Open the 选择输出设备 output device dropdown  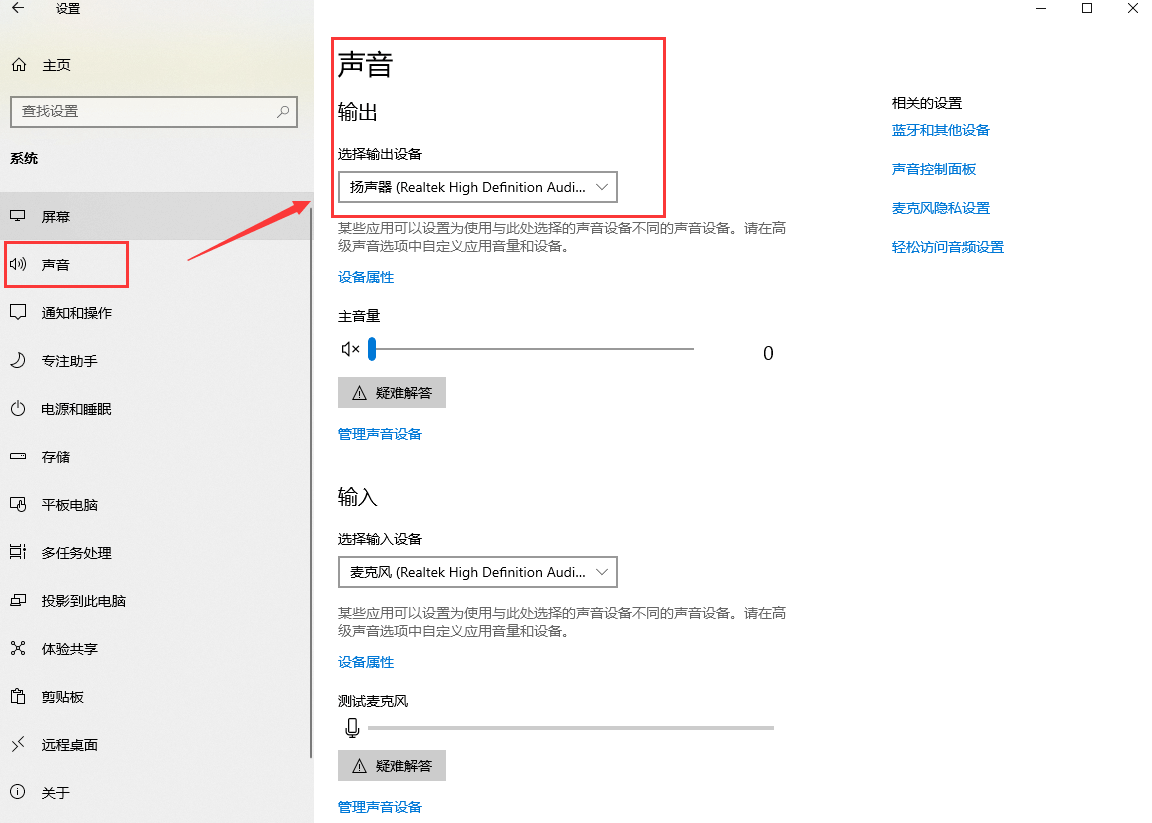[477, 186]
